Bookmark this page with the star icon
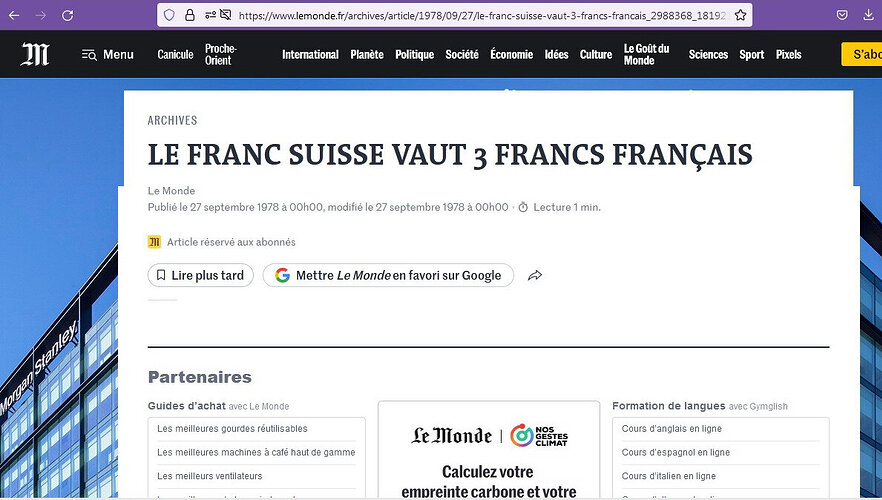Image resolution: width=882 pixels, height=500 pixels. pyautogui.click(x=741, y=15)
